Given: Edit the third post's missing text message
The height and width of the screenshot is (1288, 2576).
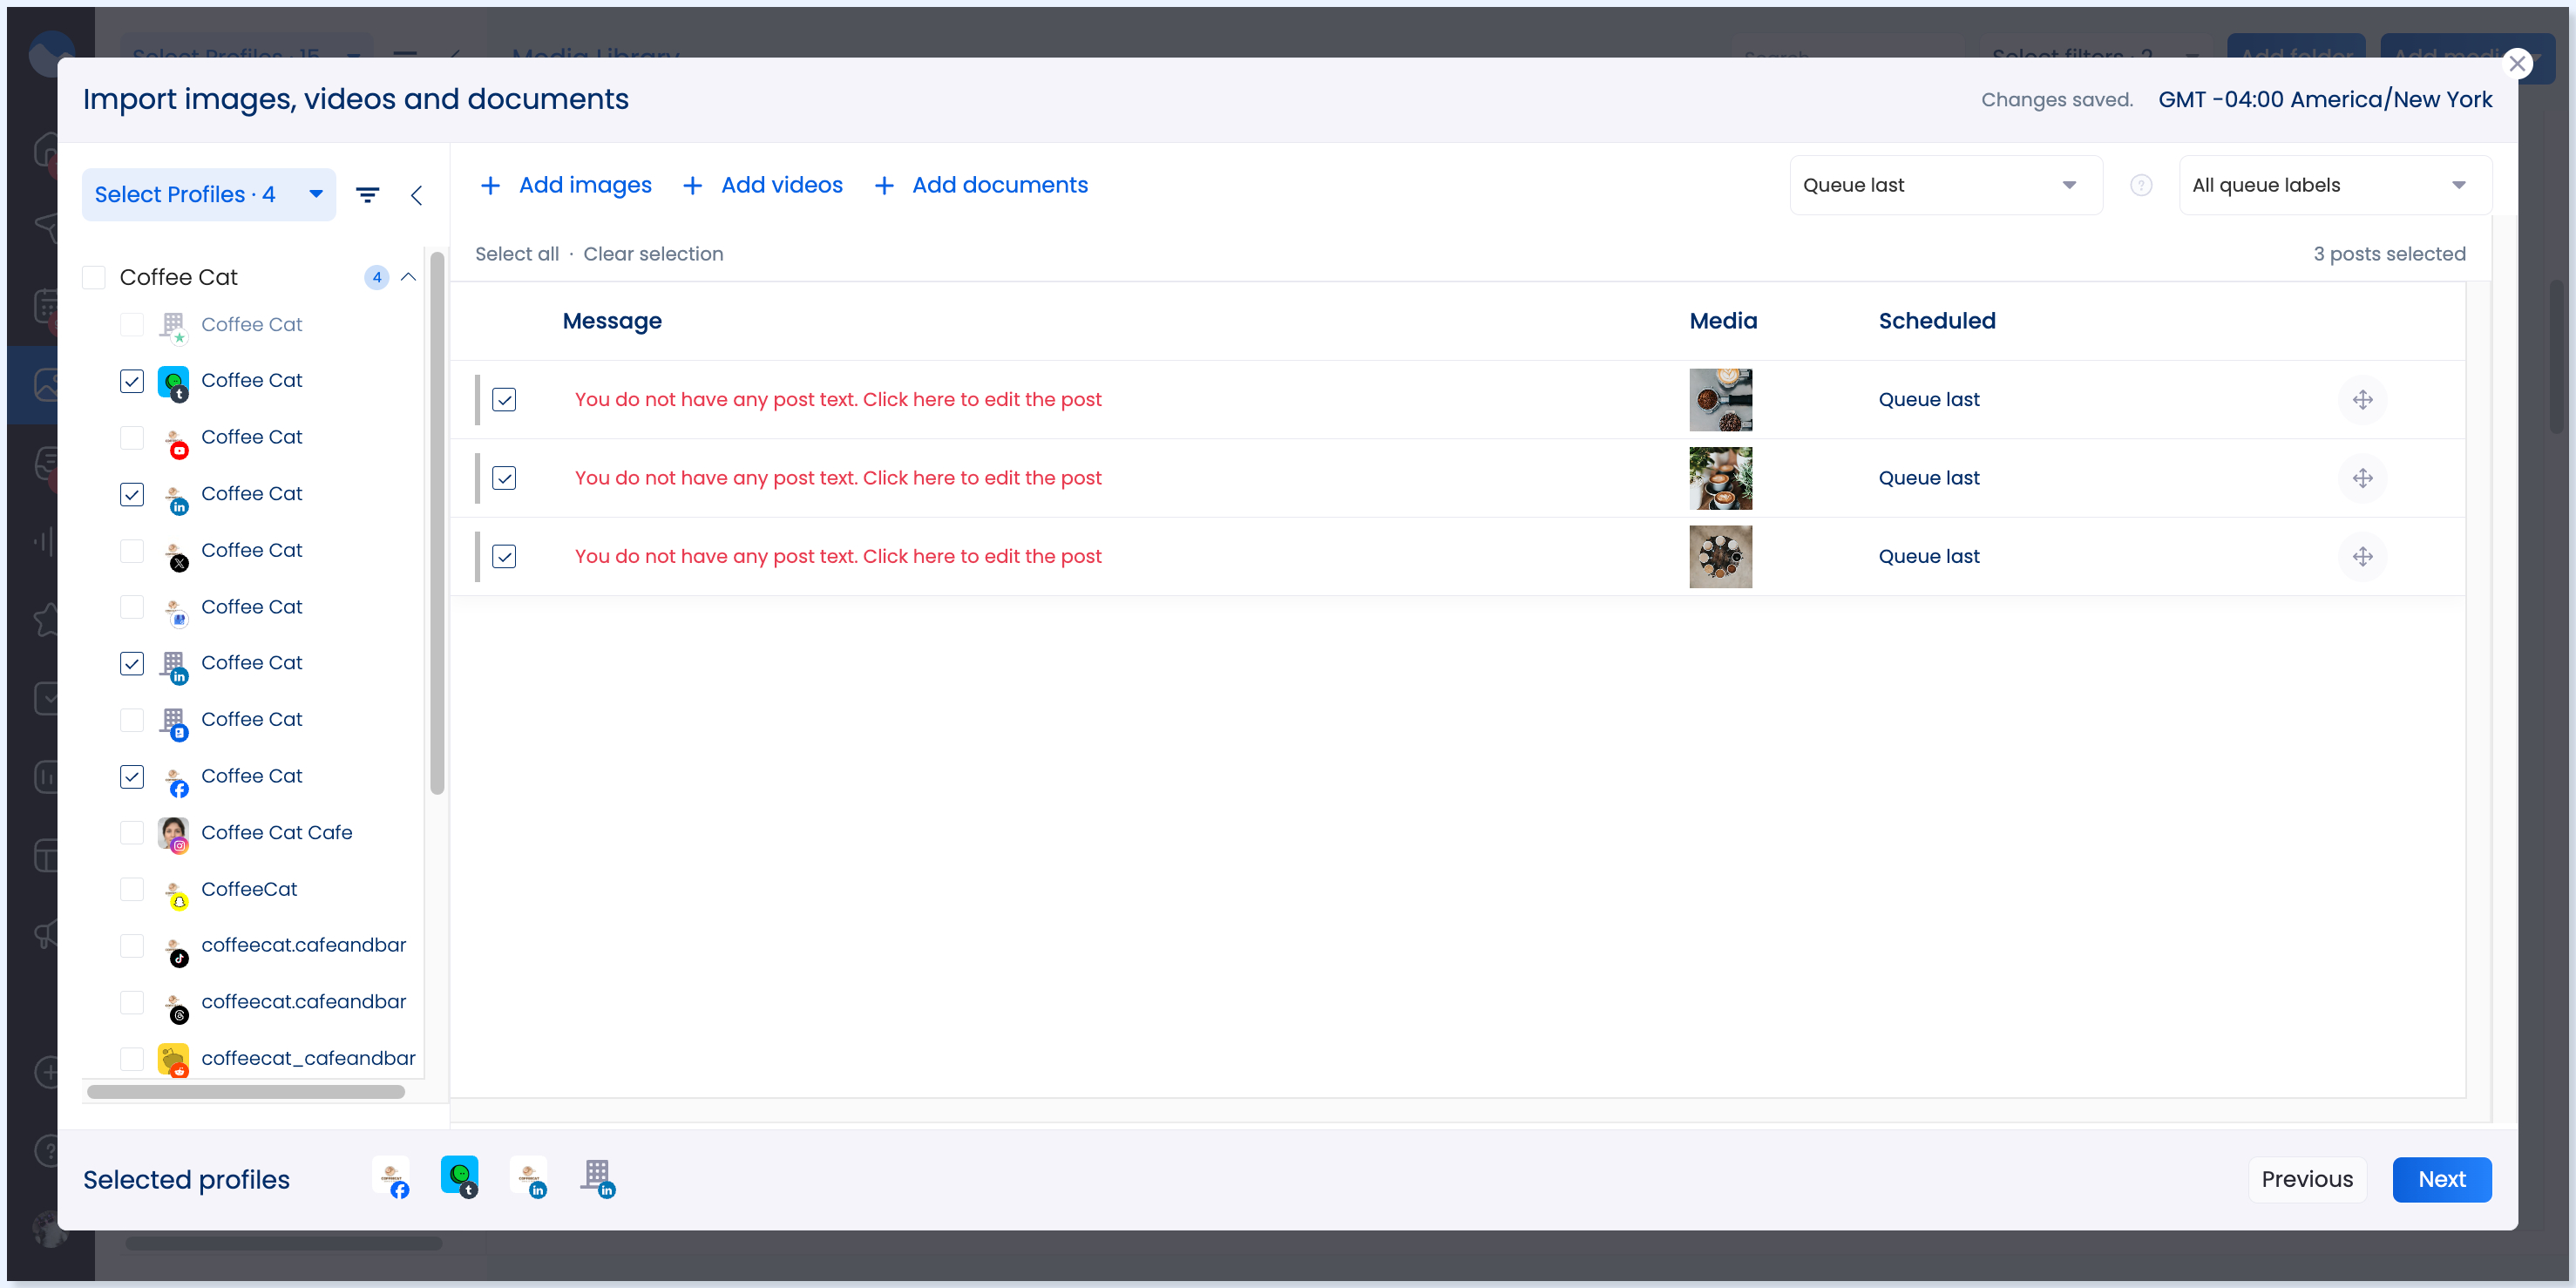Looking at the screenshot, I should pos(838,557).
